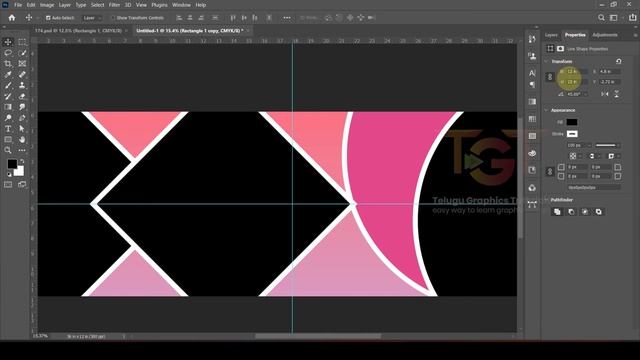640x360 pixels.
Task: Select the Path Selection tool
Action: (x=22, y=129)
